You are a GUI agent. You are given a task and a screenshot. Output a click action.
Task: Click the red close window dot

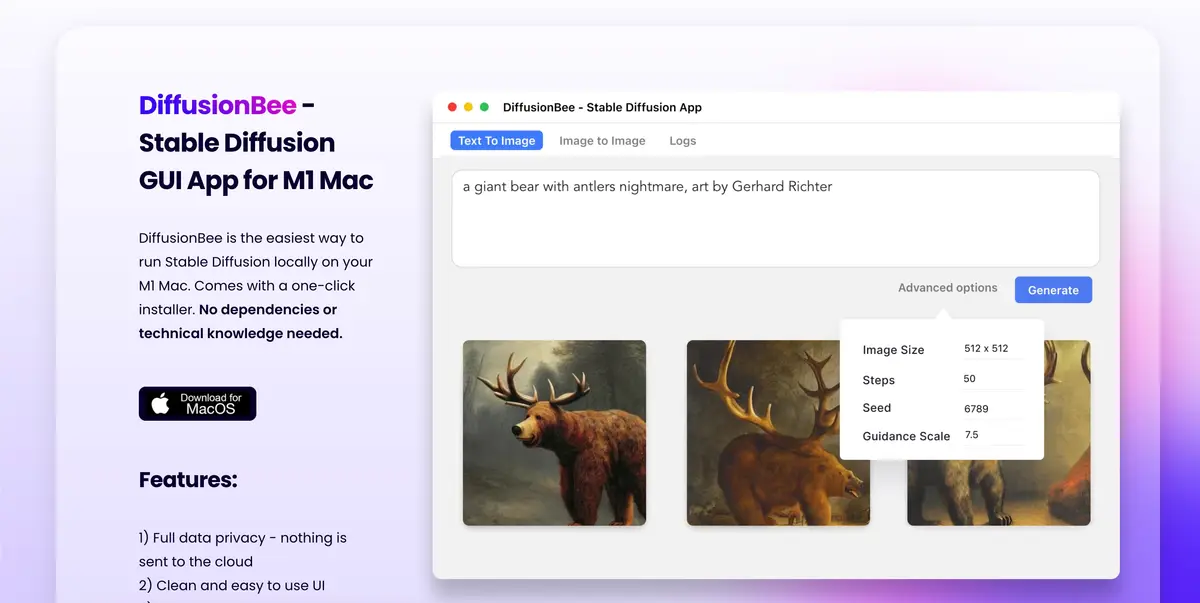(452, 107)
